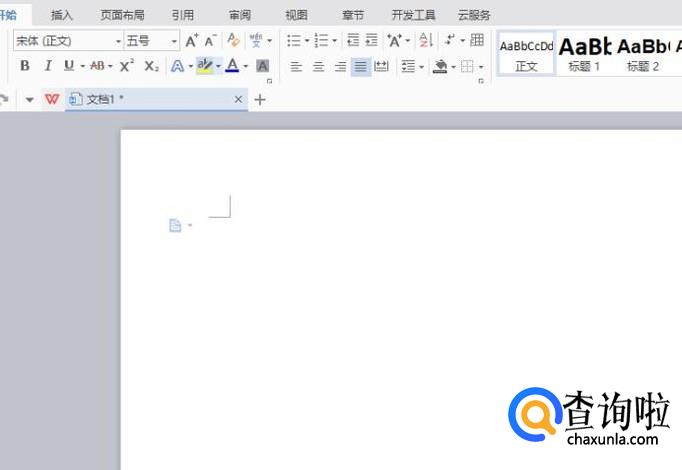682x470 pixels.
Task: Open the font name dropdown
Action: pyautogui.click(x=116, y=41)
